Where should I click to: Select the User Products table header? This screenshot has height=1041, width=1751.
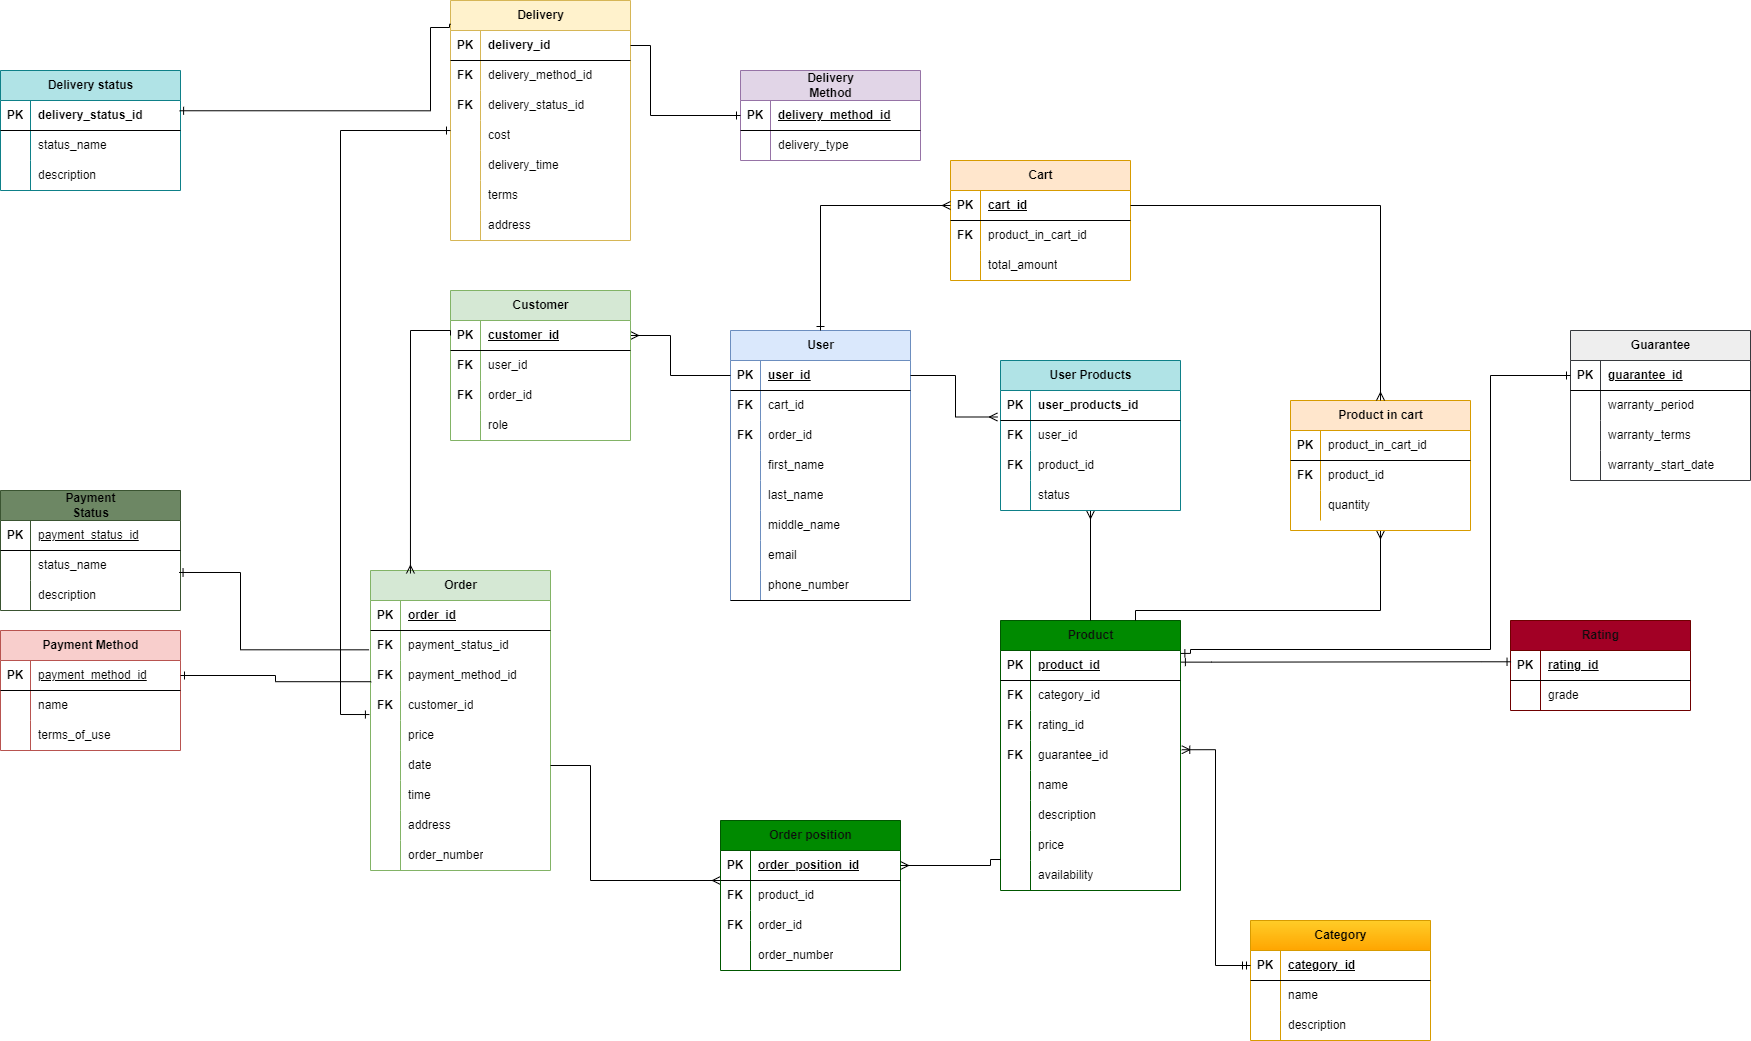(1090, 375)
